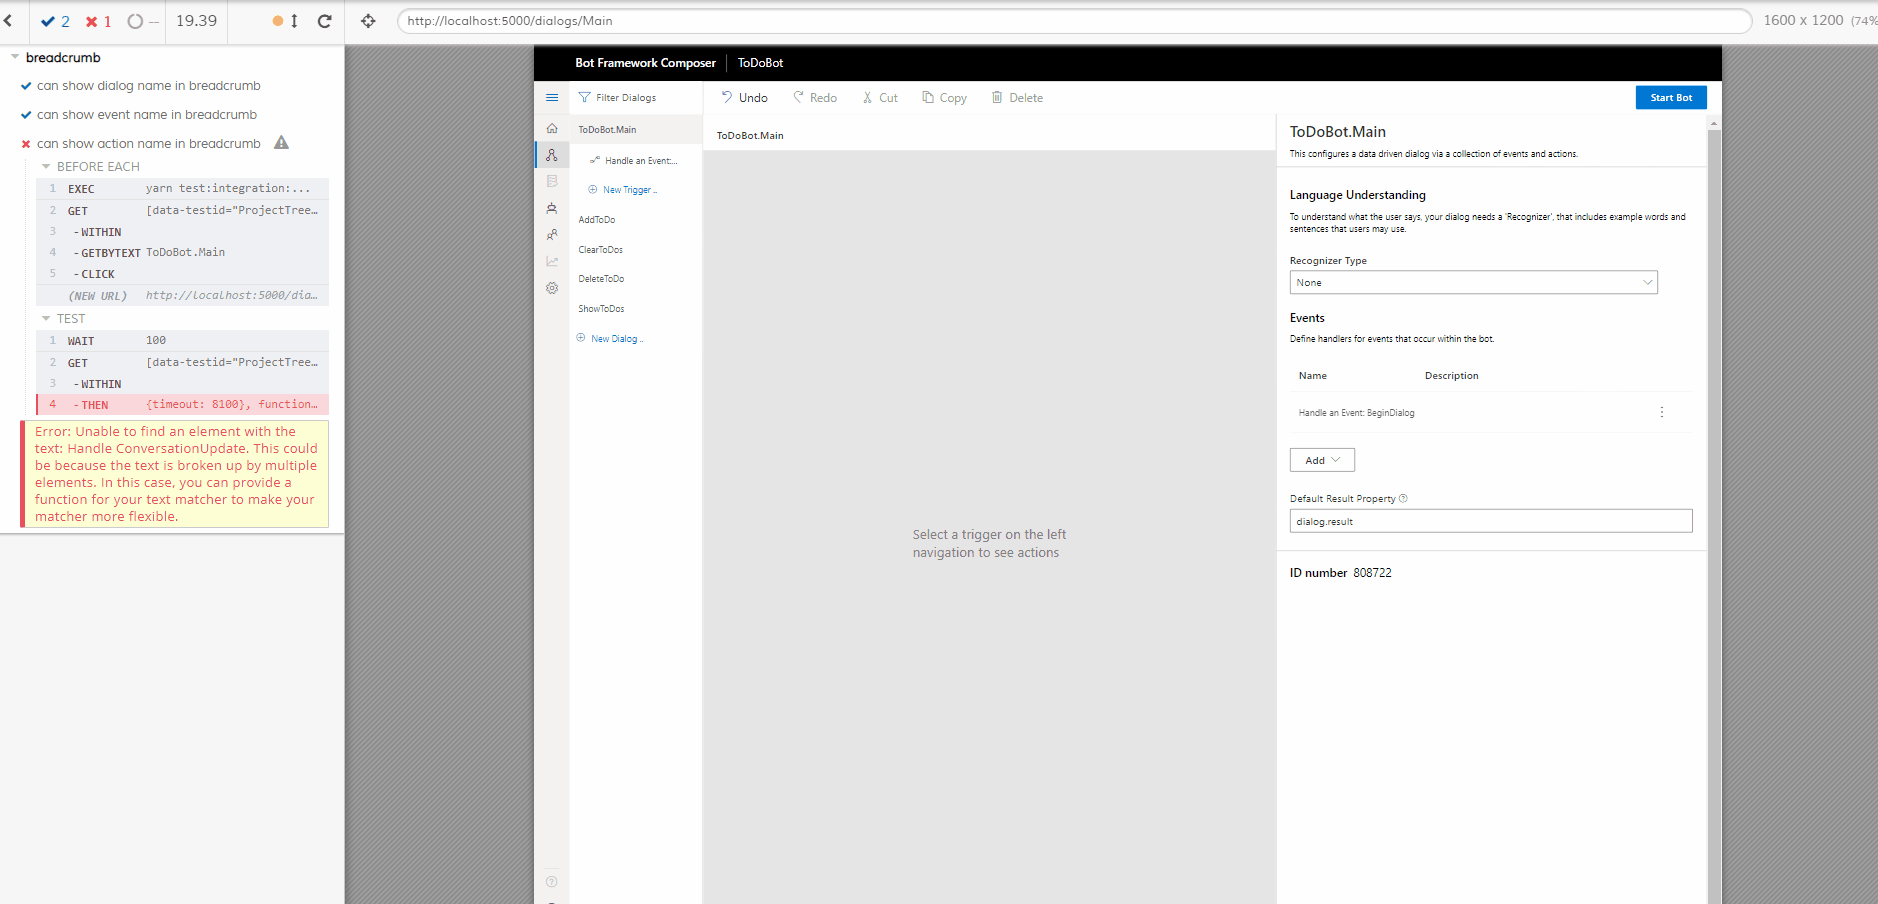Collapse the BEFORE EACH section
Image resolution: width=1878 pixels, height=904 pixels.
[x=46, y=166]
